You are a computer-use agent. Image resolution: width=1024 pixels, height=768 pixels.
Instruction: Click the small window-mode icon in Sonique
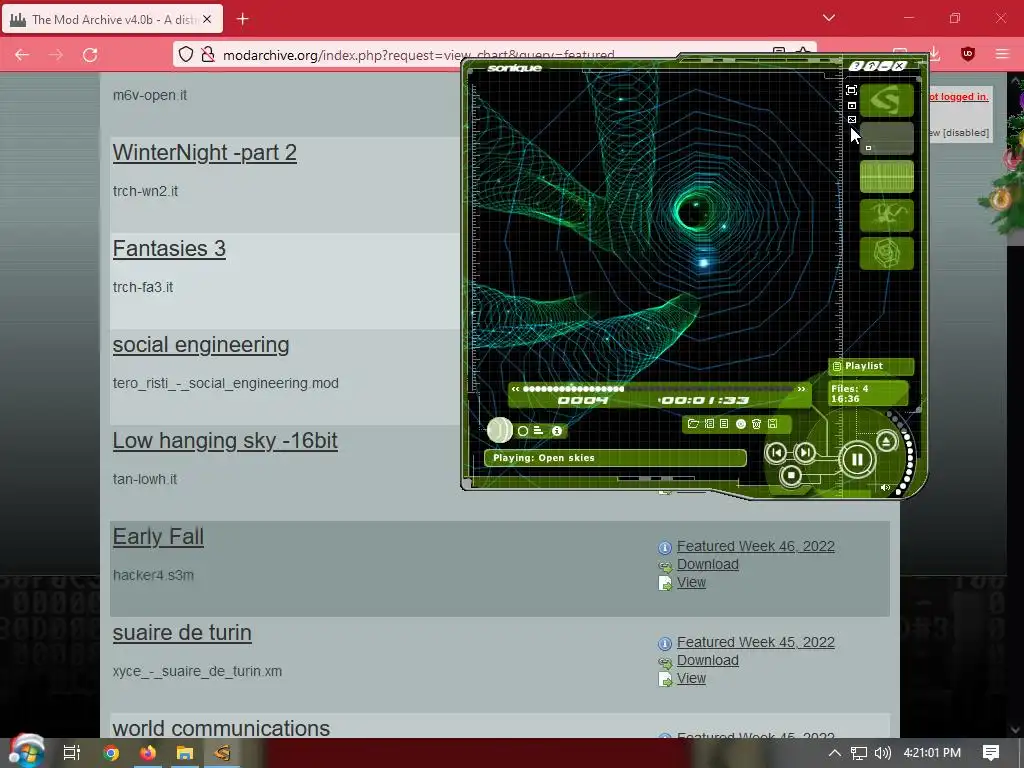(x=852, y=105)
